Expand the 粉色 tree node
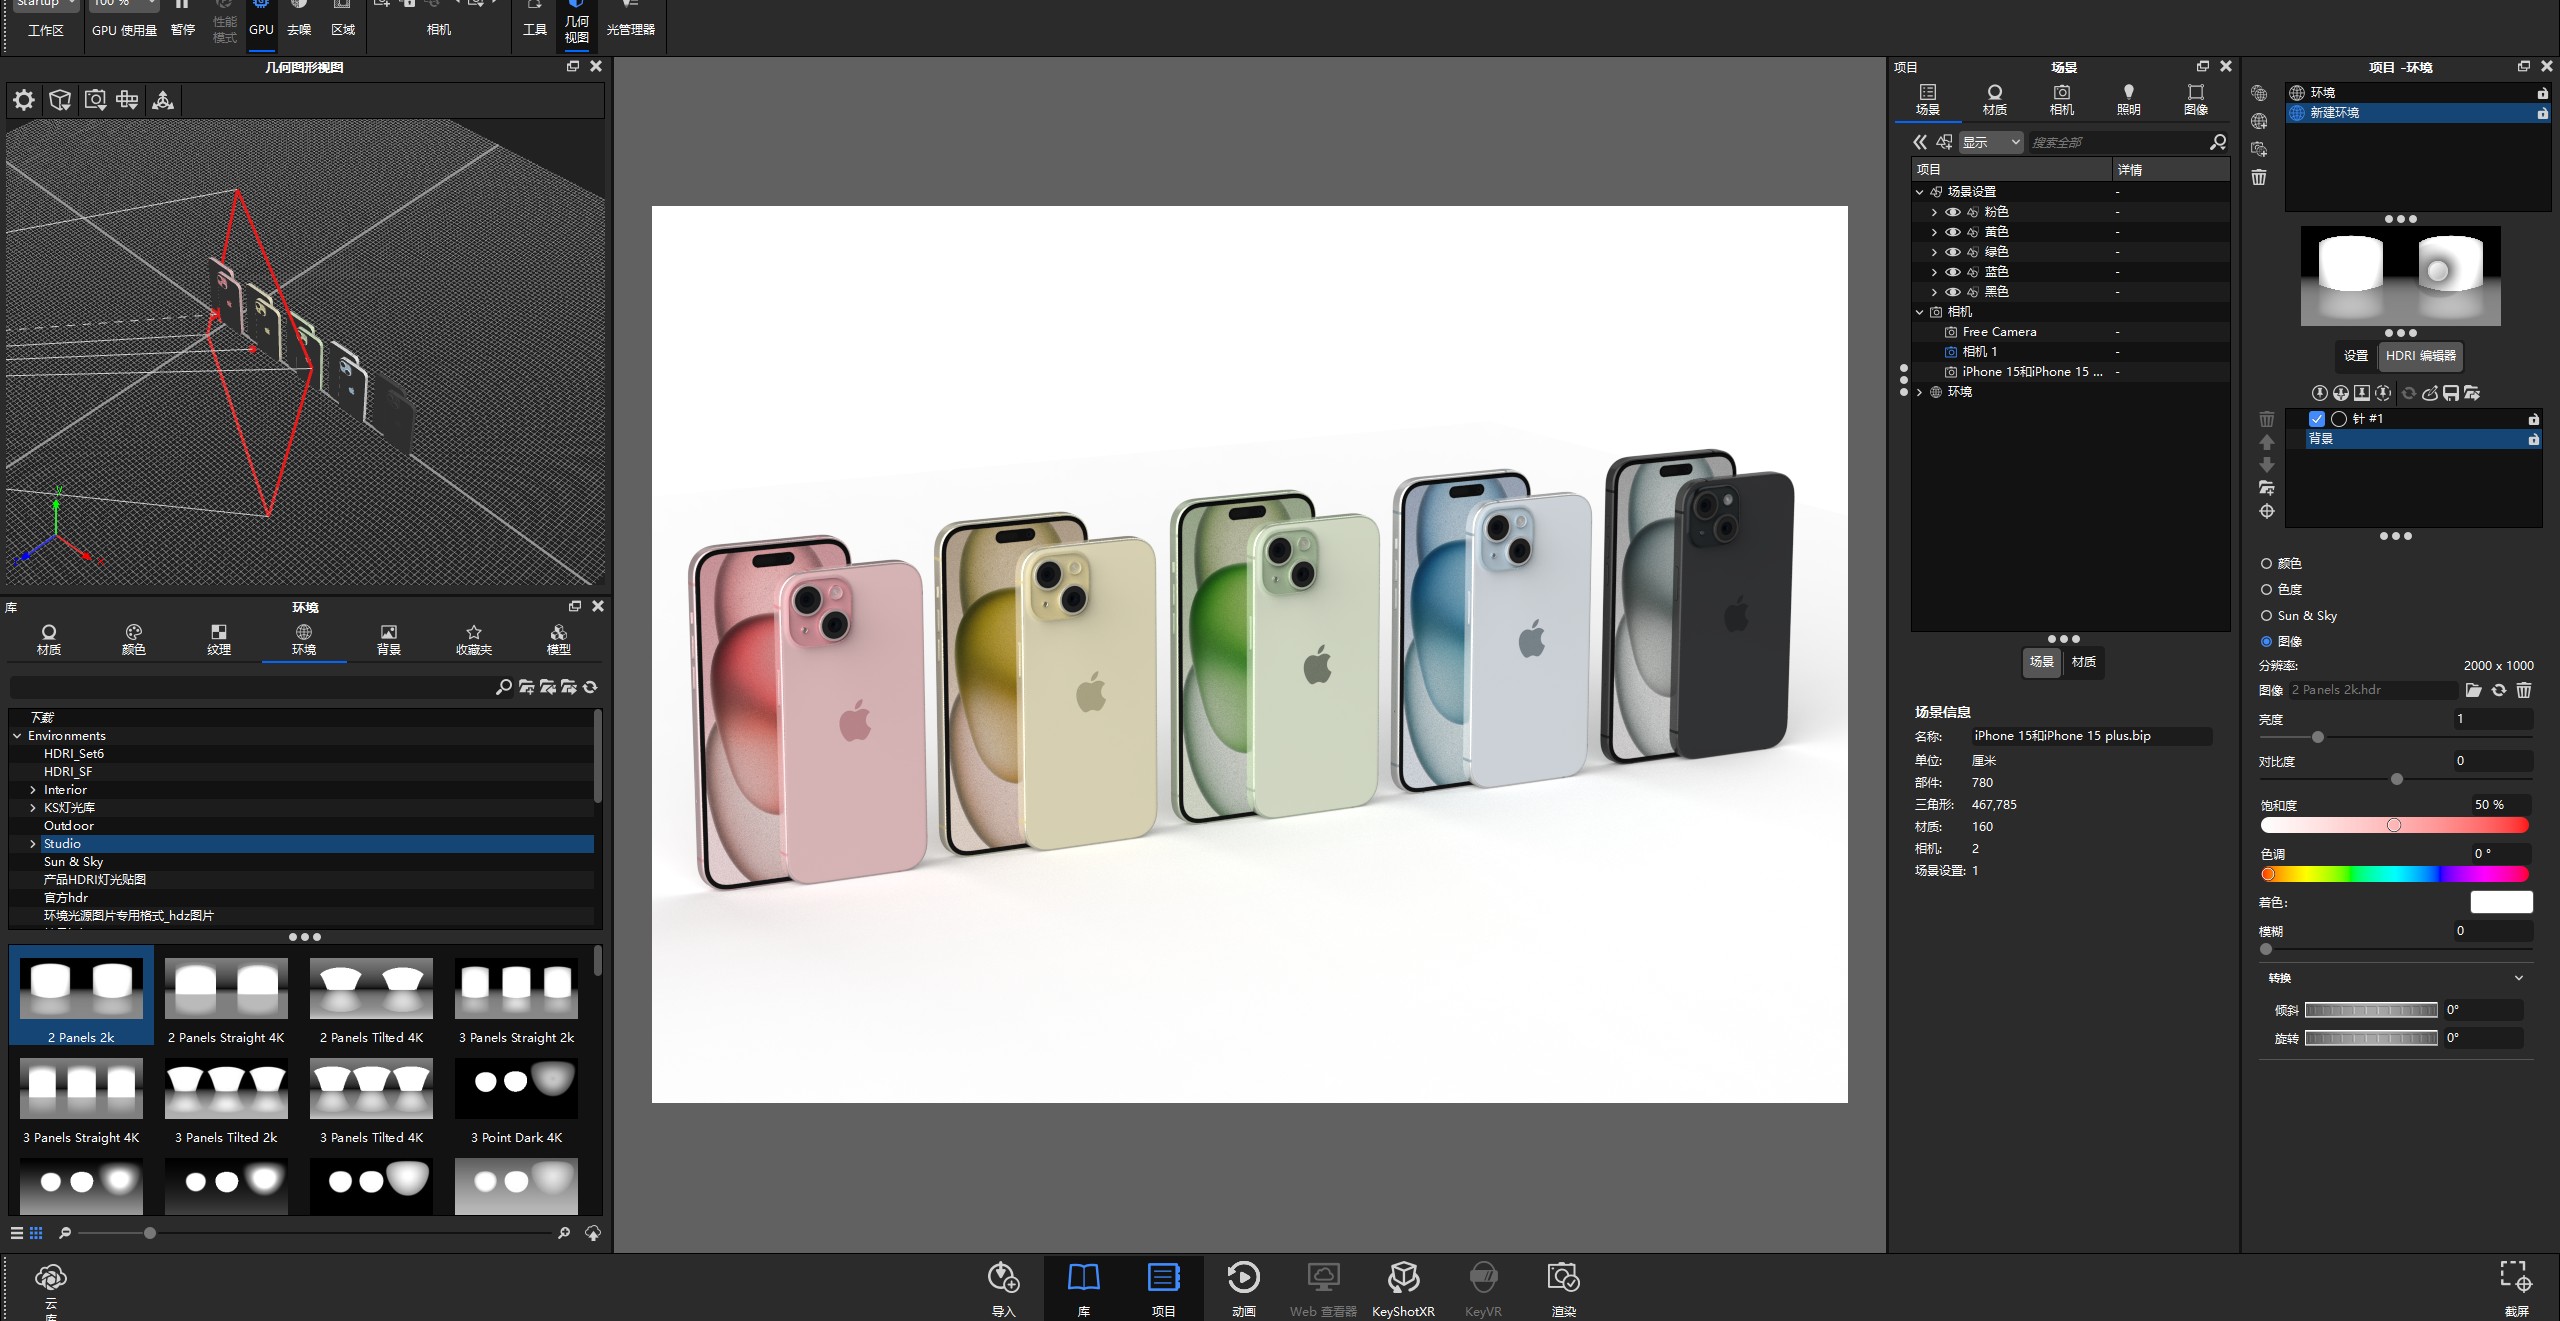Viewport: 2560px width, 1321px height. (1934, 212)
